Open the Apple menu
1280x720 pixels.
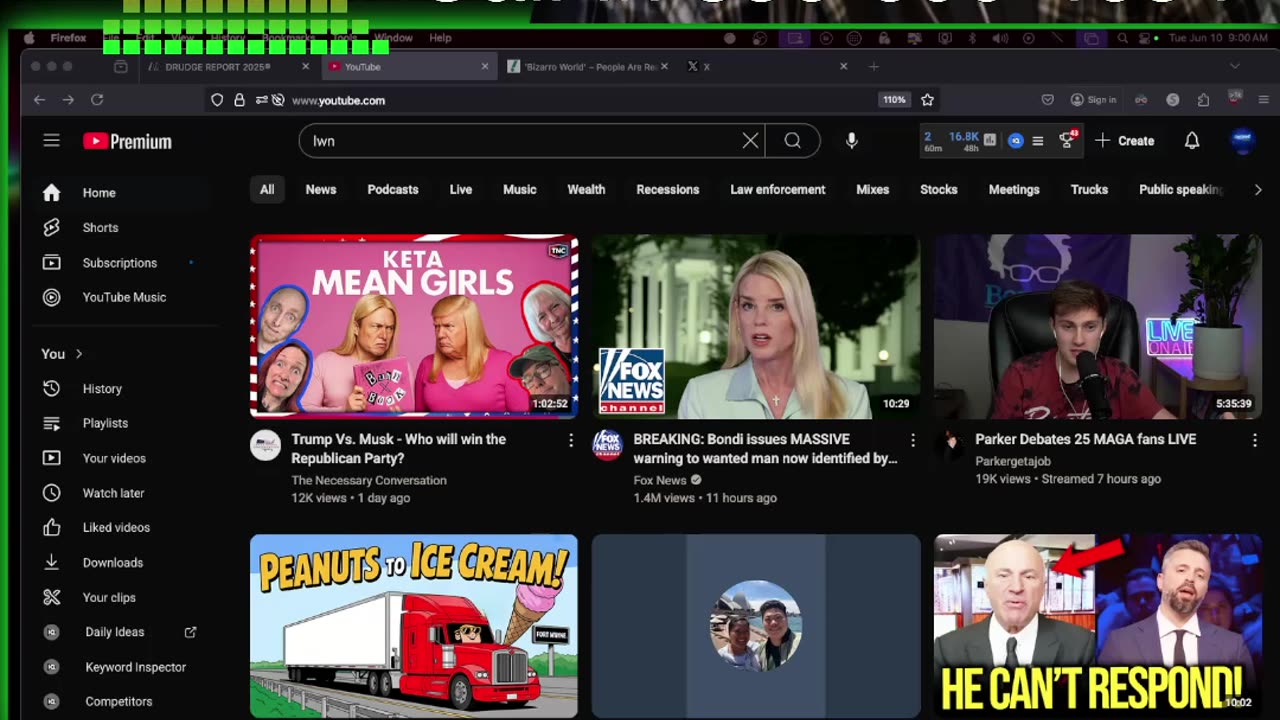tap(29, 38)
